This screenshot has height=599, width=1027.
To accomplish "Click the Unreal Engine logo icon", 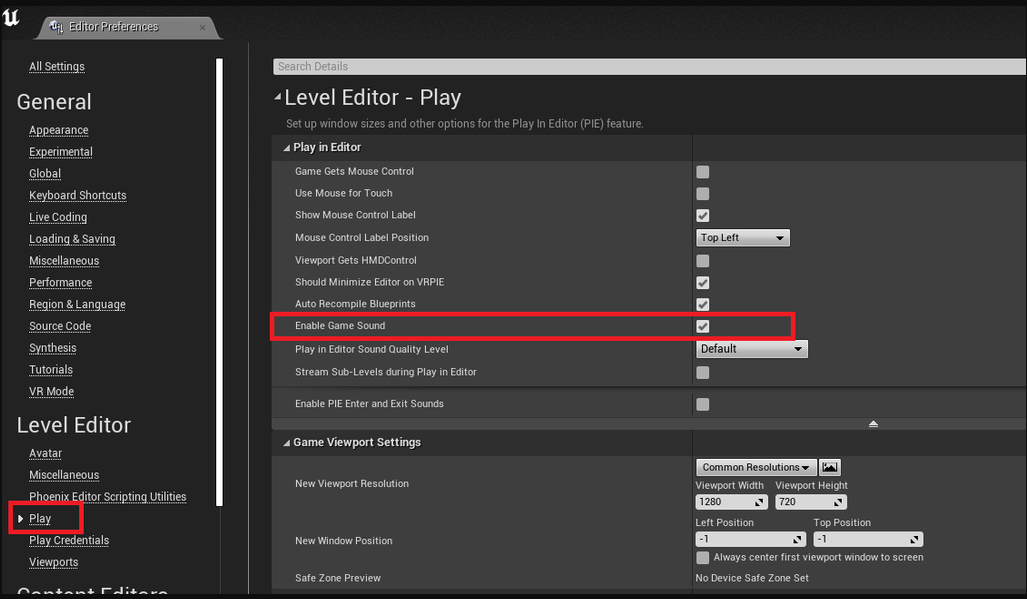I will (x=11, y=17).
